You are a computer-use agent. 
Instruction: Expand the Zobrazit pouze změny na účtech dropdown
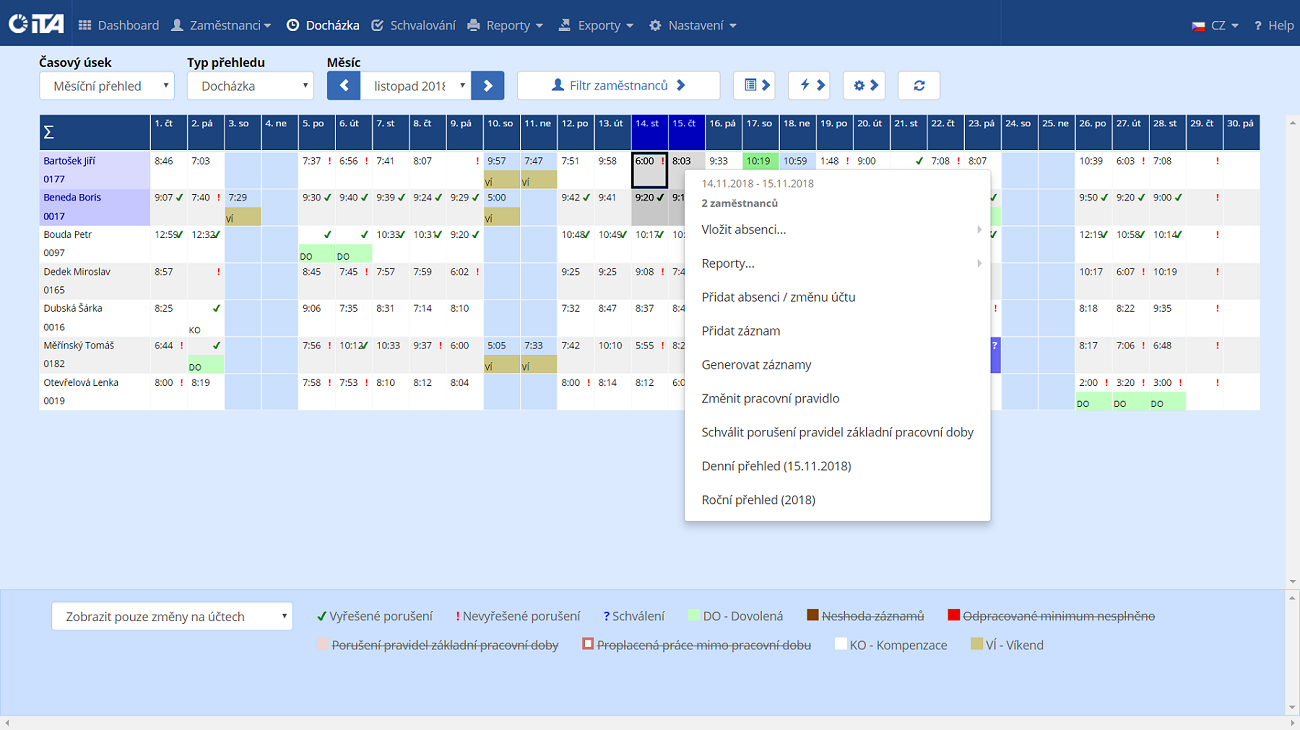point(172,617)
